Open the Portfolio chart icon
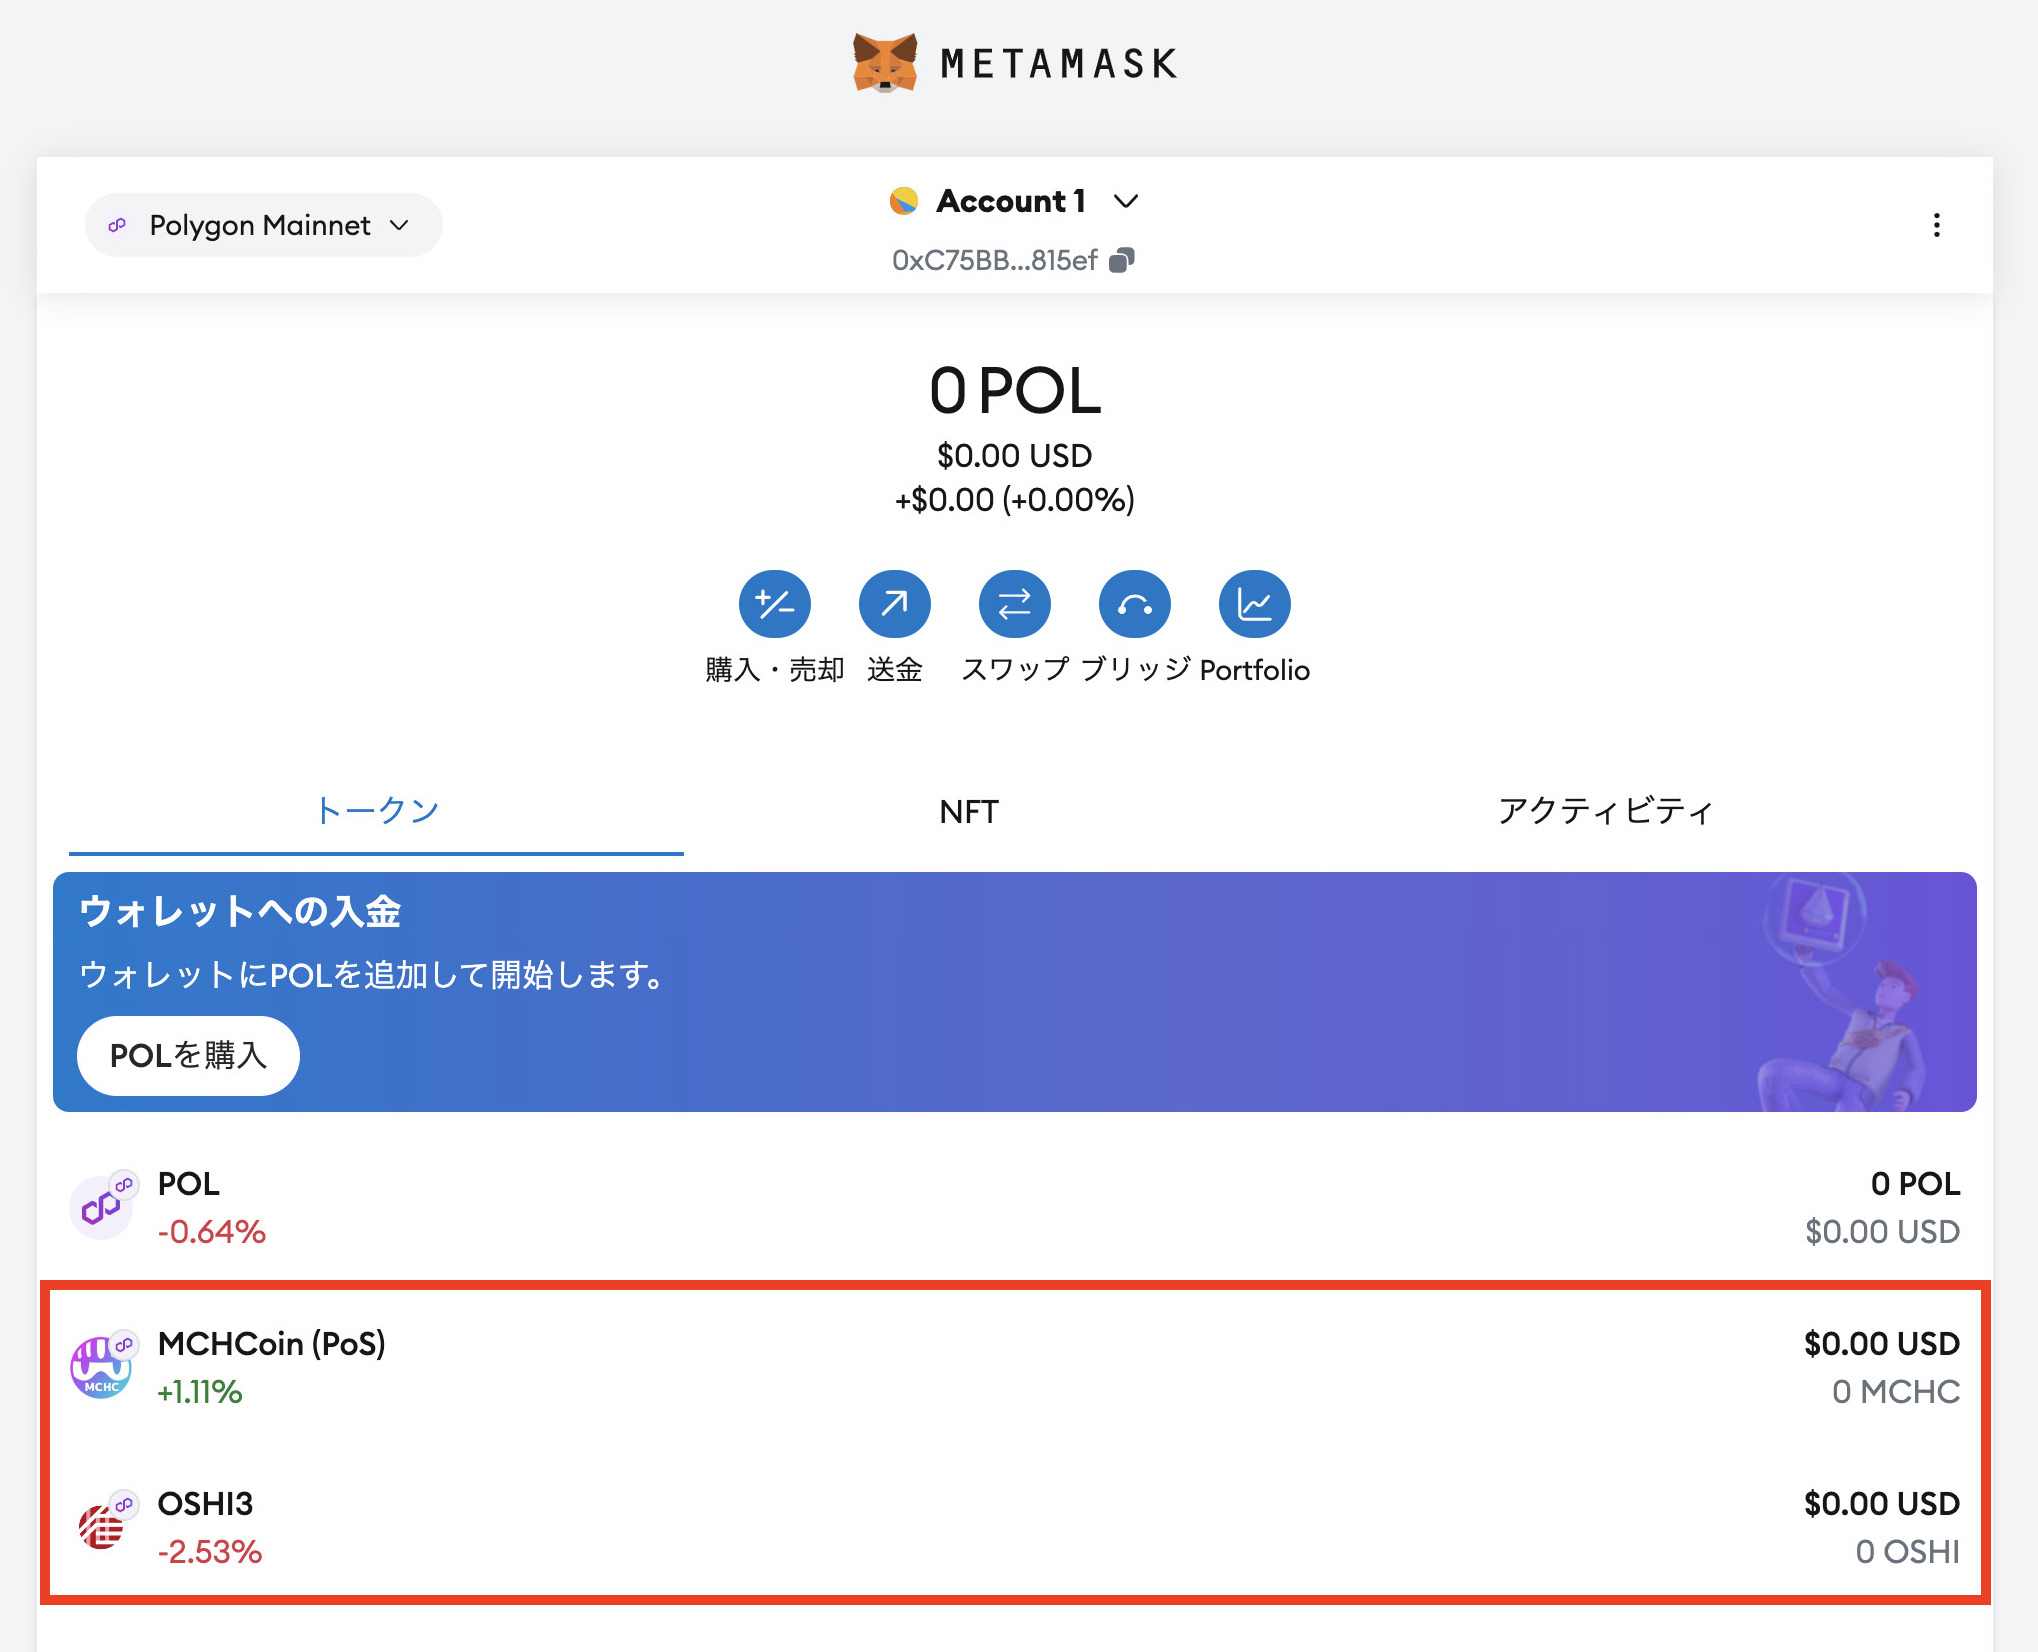Viewport: 2038px width, 1652px height. (1255, 603)
